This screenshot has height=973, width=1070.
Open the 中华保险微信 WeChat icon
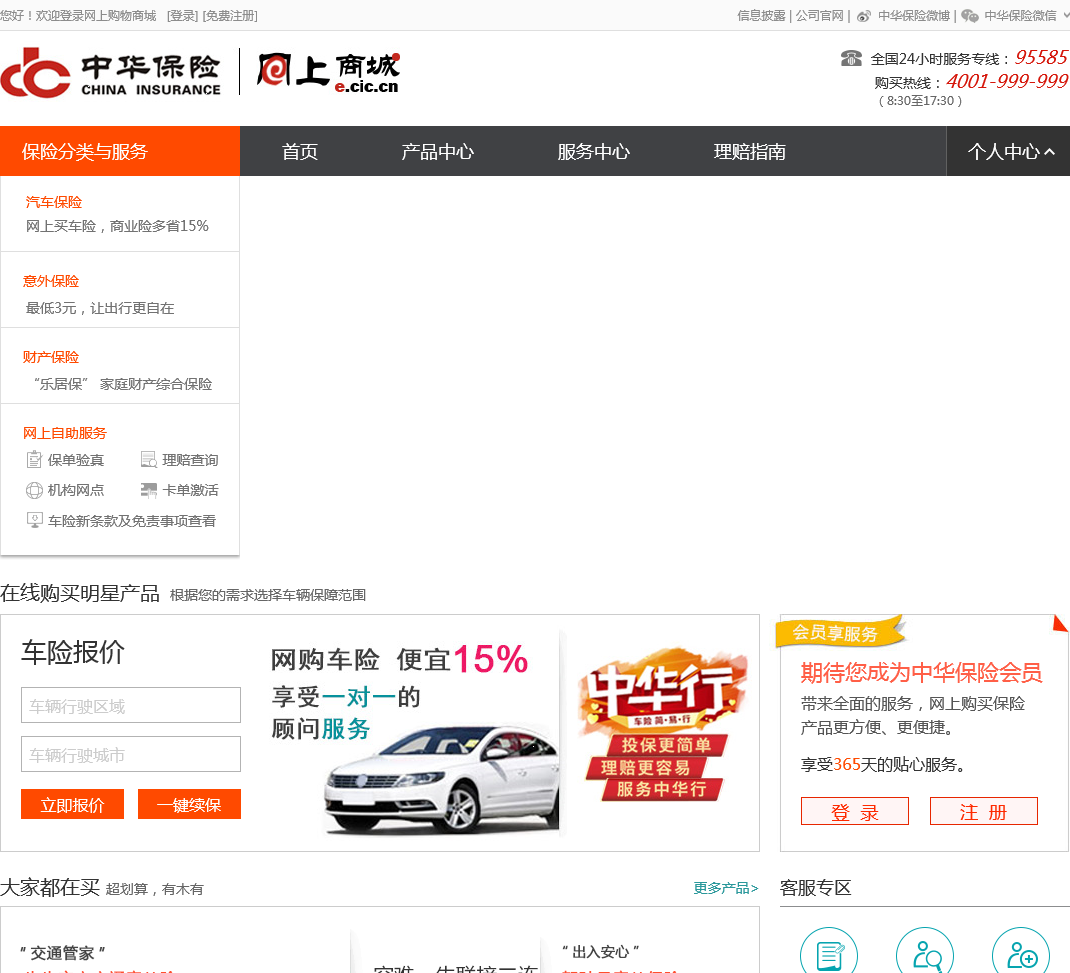click(x=970, y=16)
